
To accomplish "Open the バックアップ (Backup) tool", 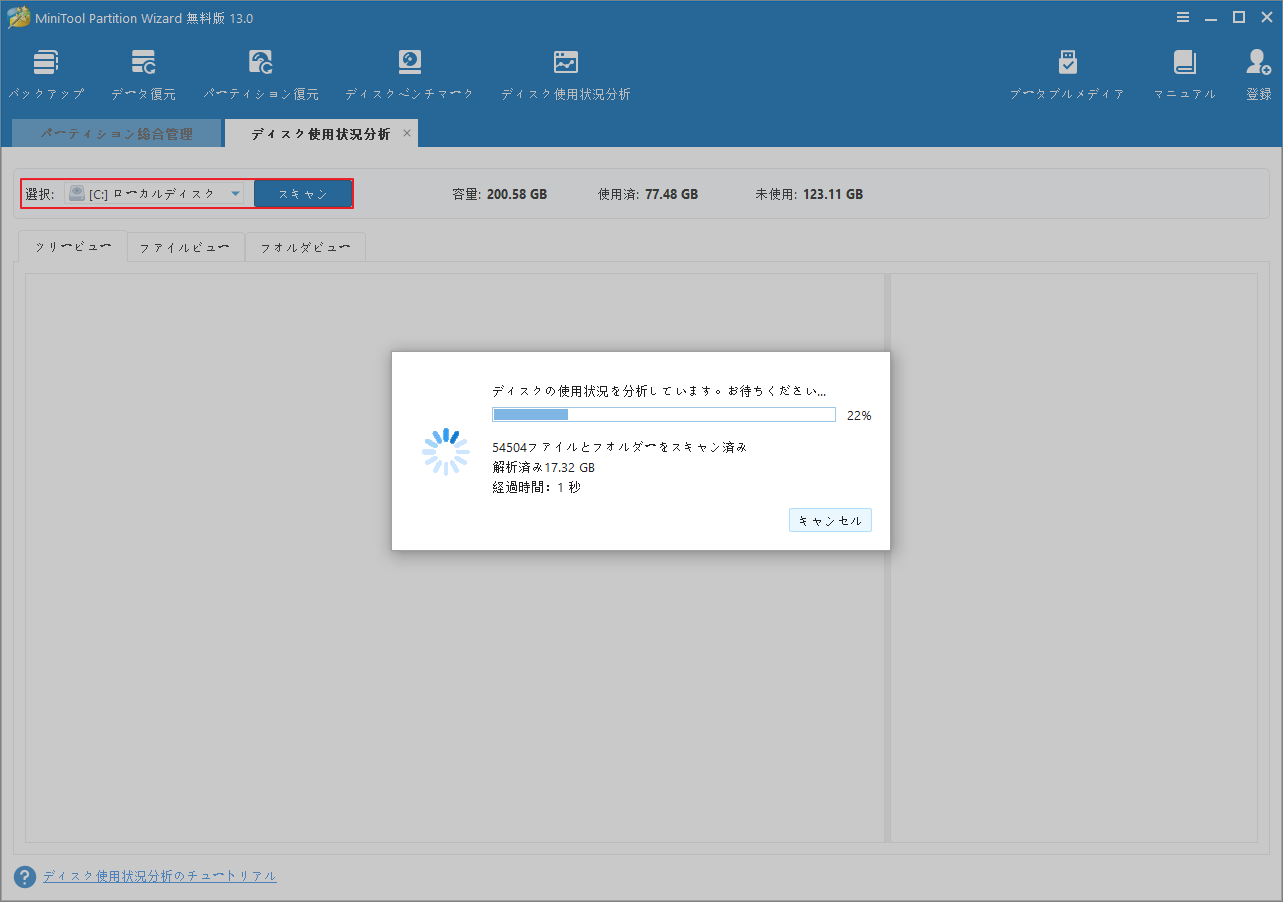I will [x=46, y=72].
